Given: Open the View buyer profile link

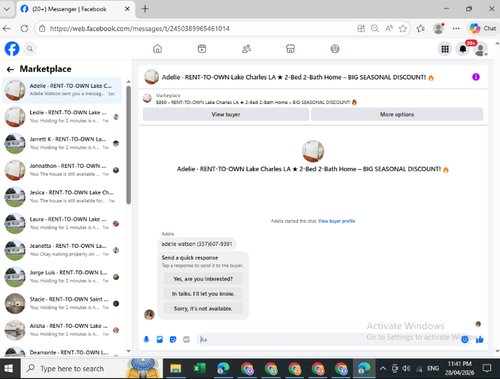Looking at the screenshot, I should point(336,221).
